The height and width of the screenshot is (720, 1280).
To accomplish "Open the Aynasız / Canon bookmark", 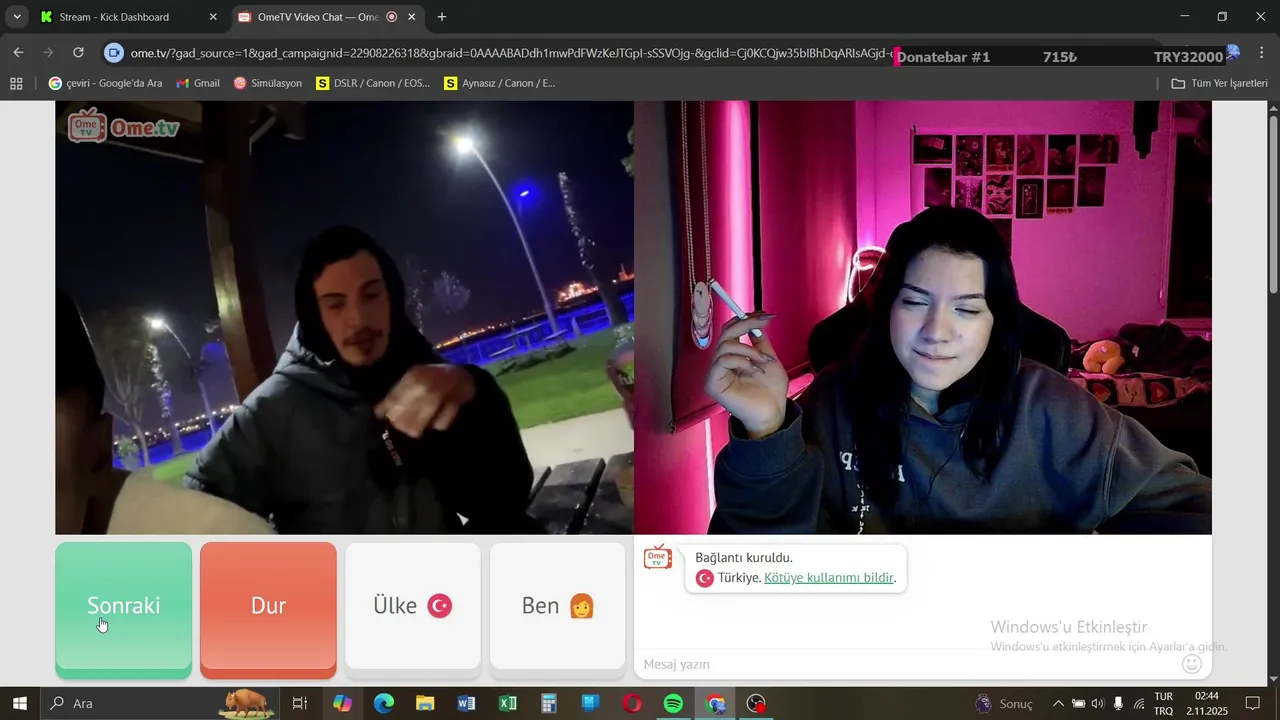I will coord(500,83).
